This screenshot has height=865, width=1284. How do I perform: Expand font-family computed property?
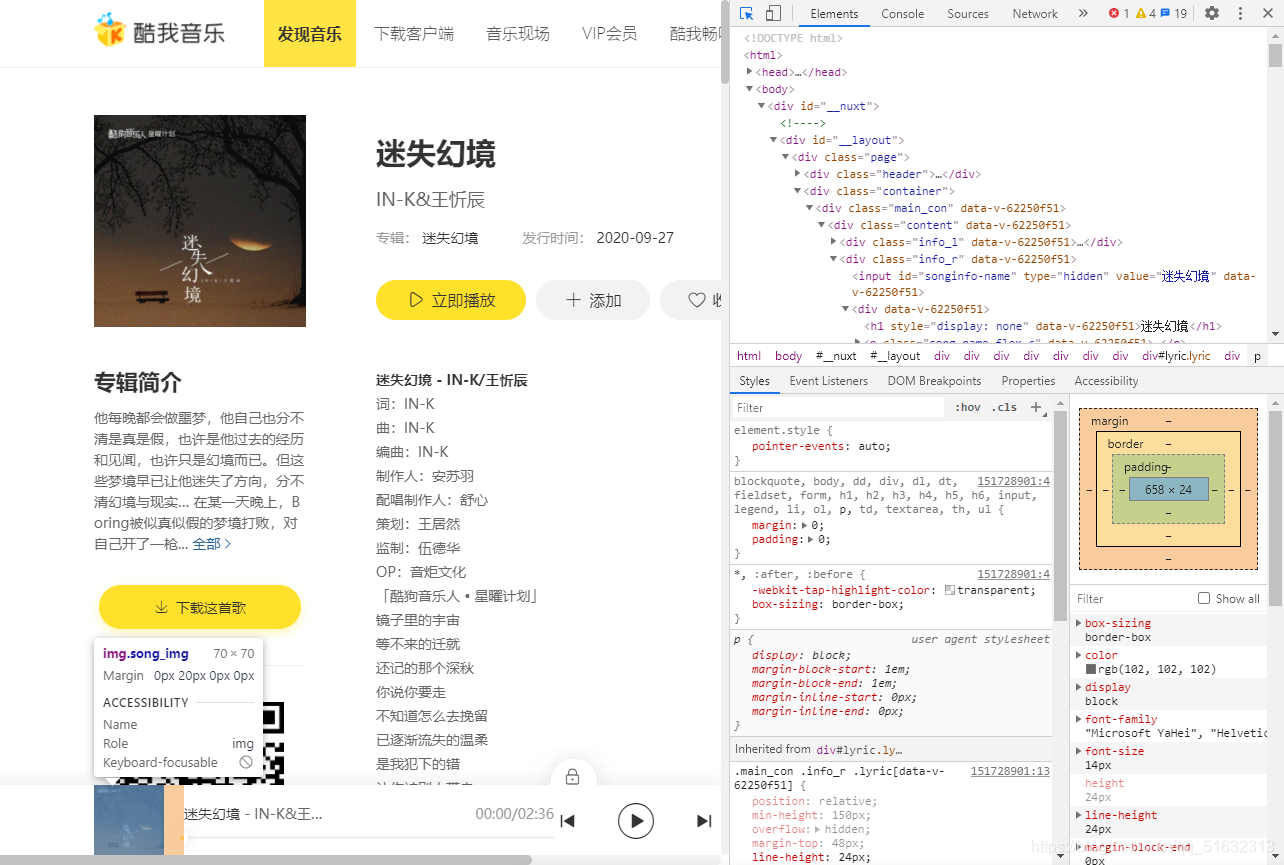click(x=1078, y=719)
